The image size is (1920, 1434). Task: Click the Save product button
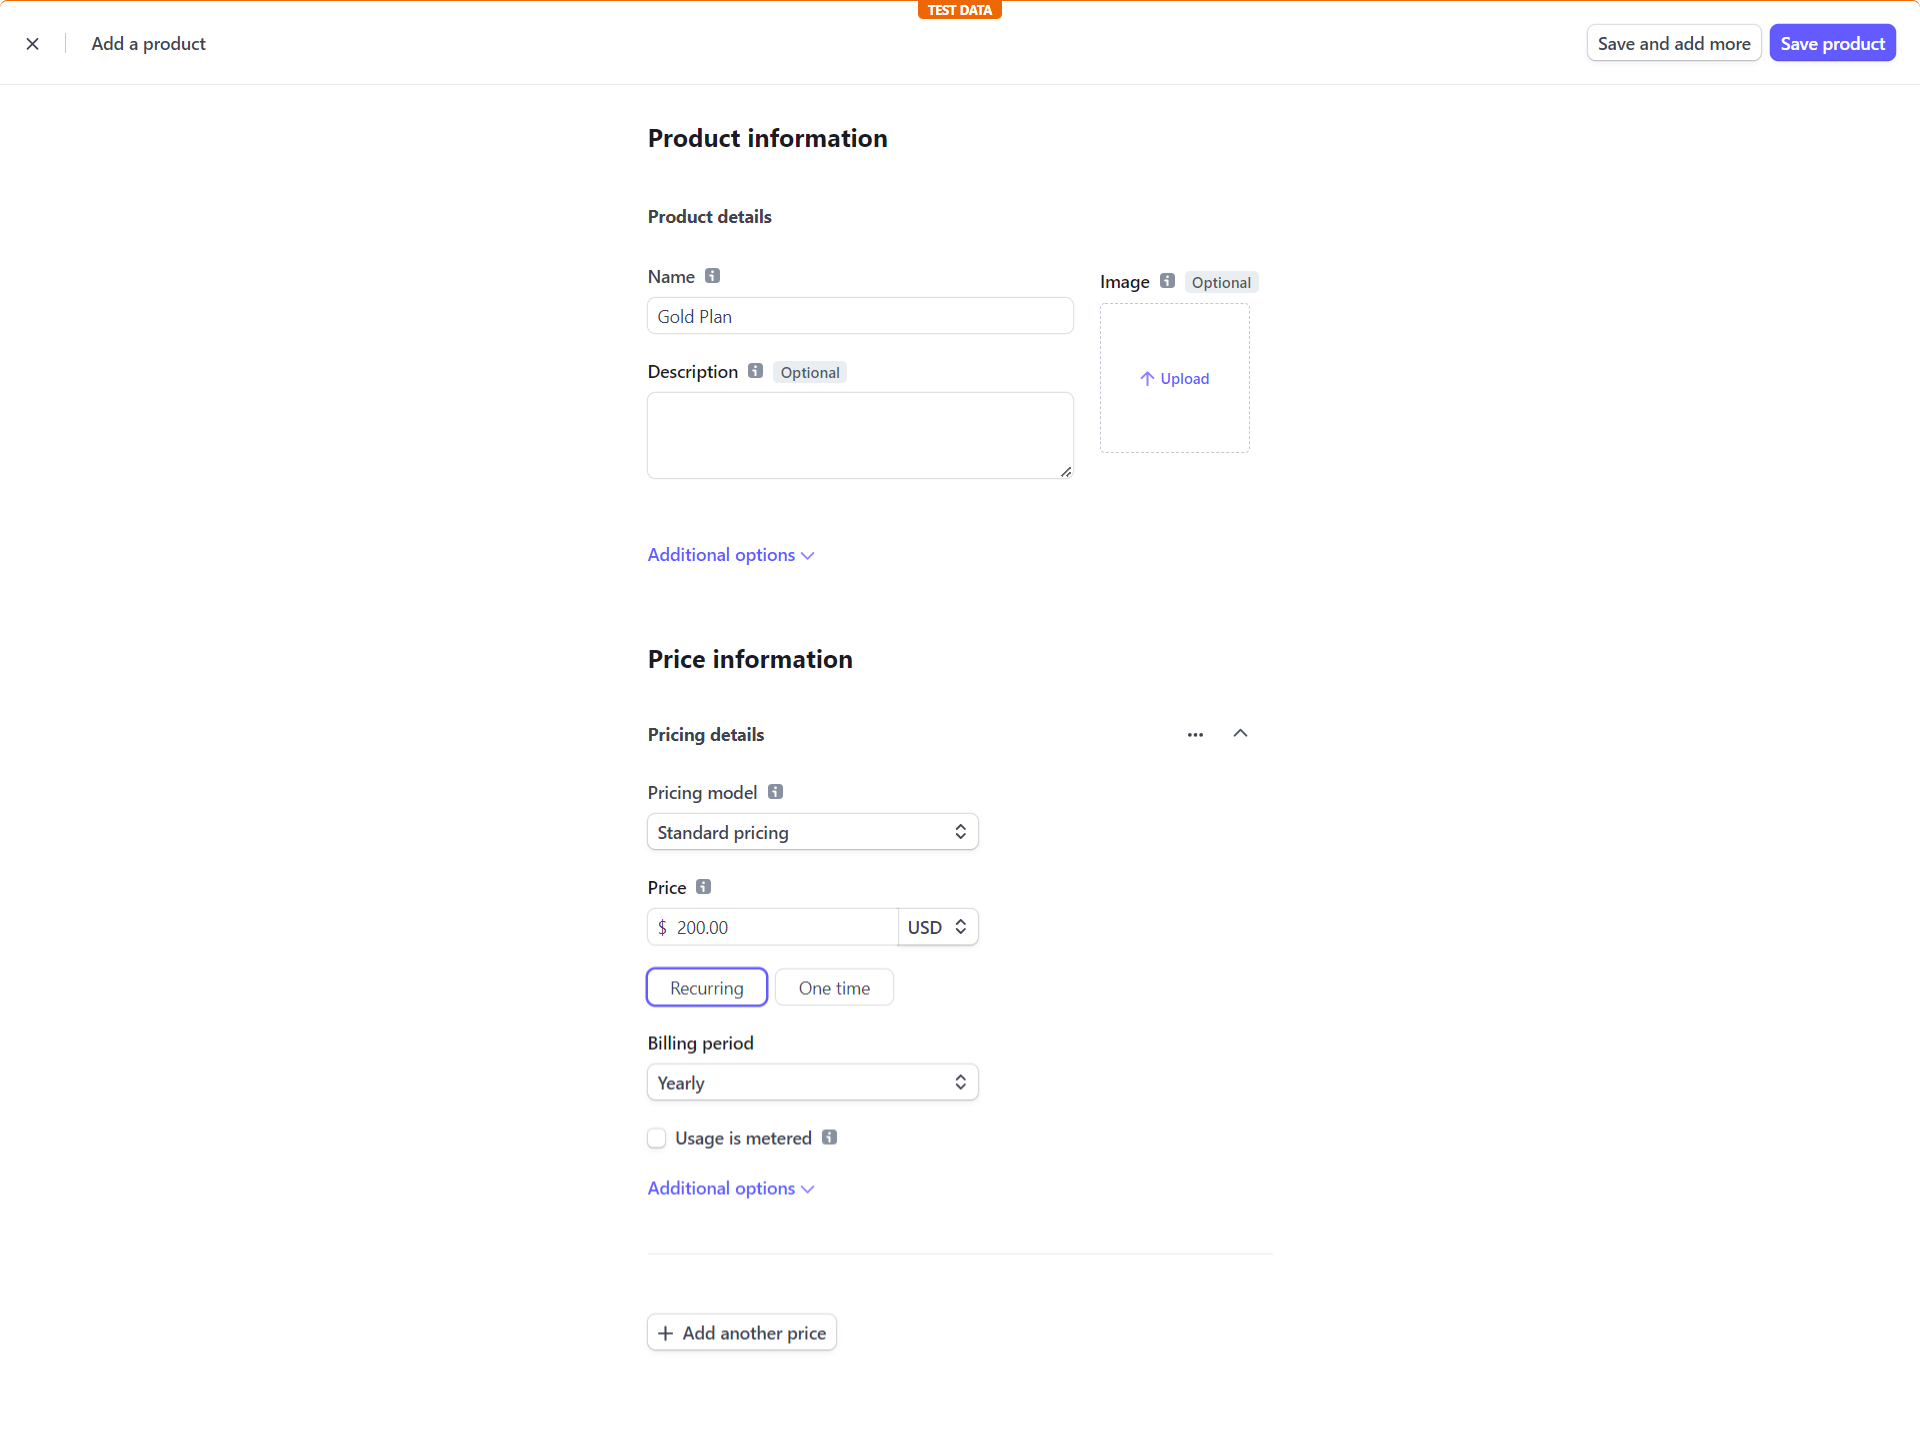[1832, 44]
